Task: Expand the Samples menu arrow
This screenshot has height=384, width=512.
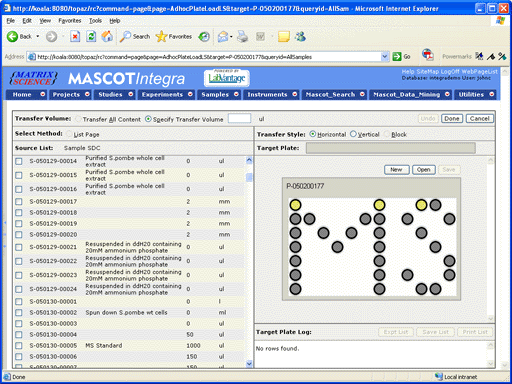Action: click(x=236, y=94)
